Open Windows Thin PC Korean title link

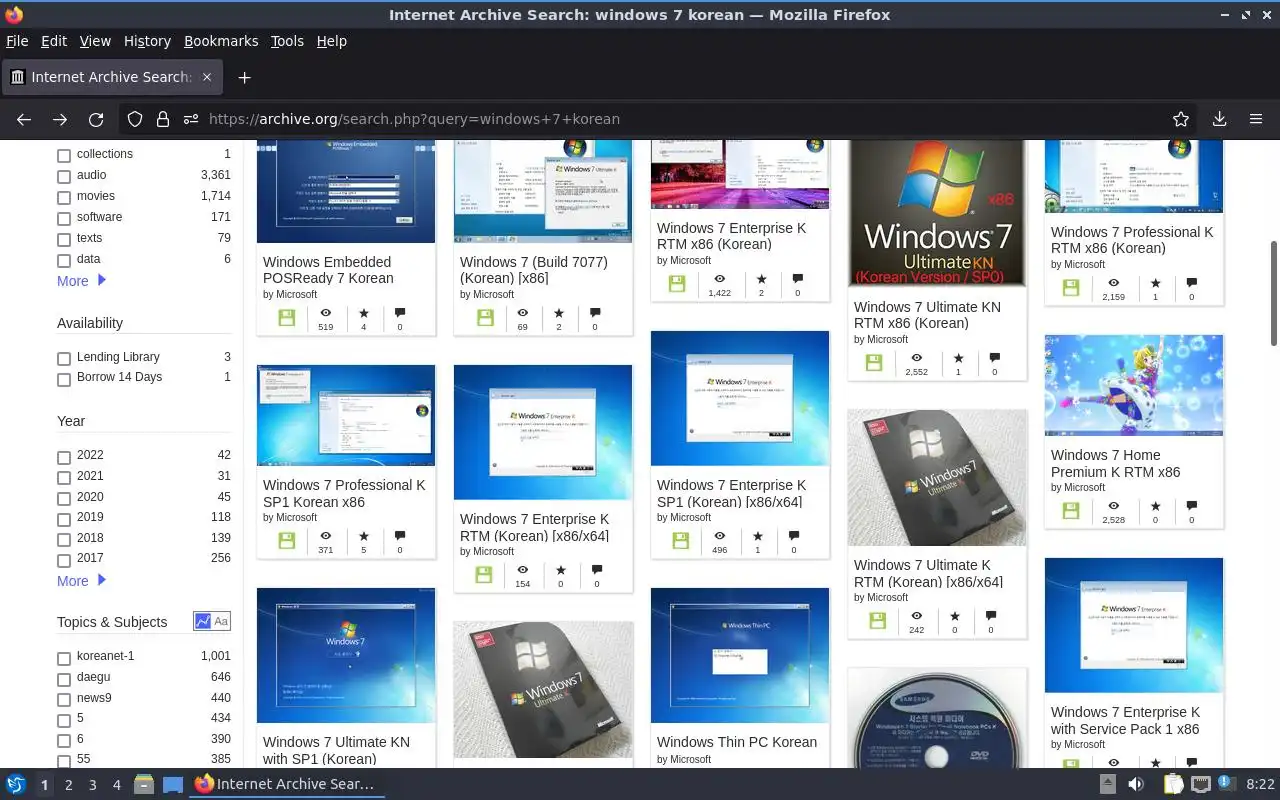pos(737,742)
